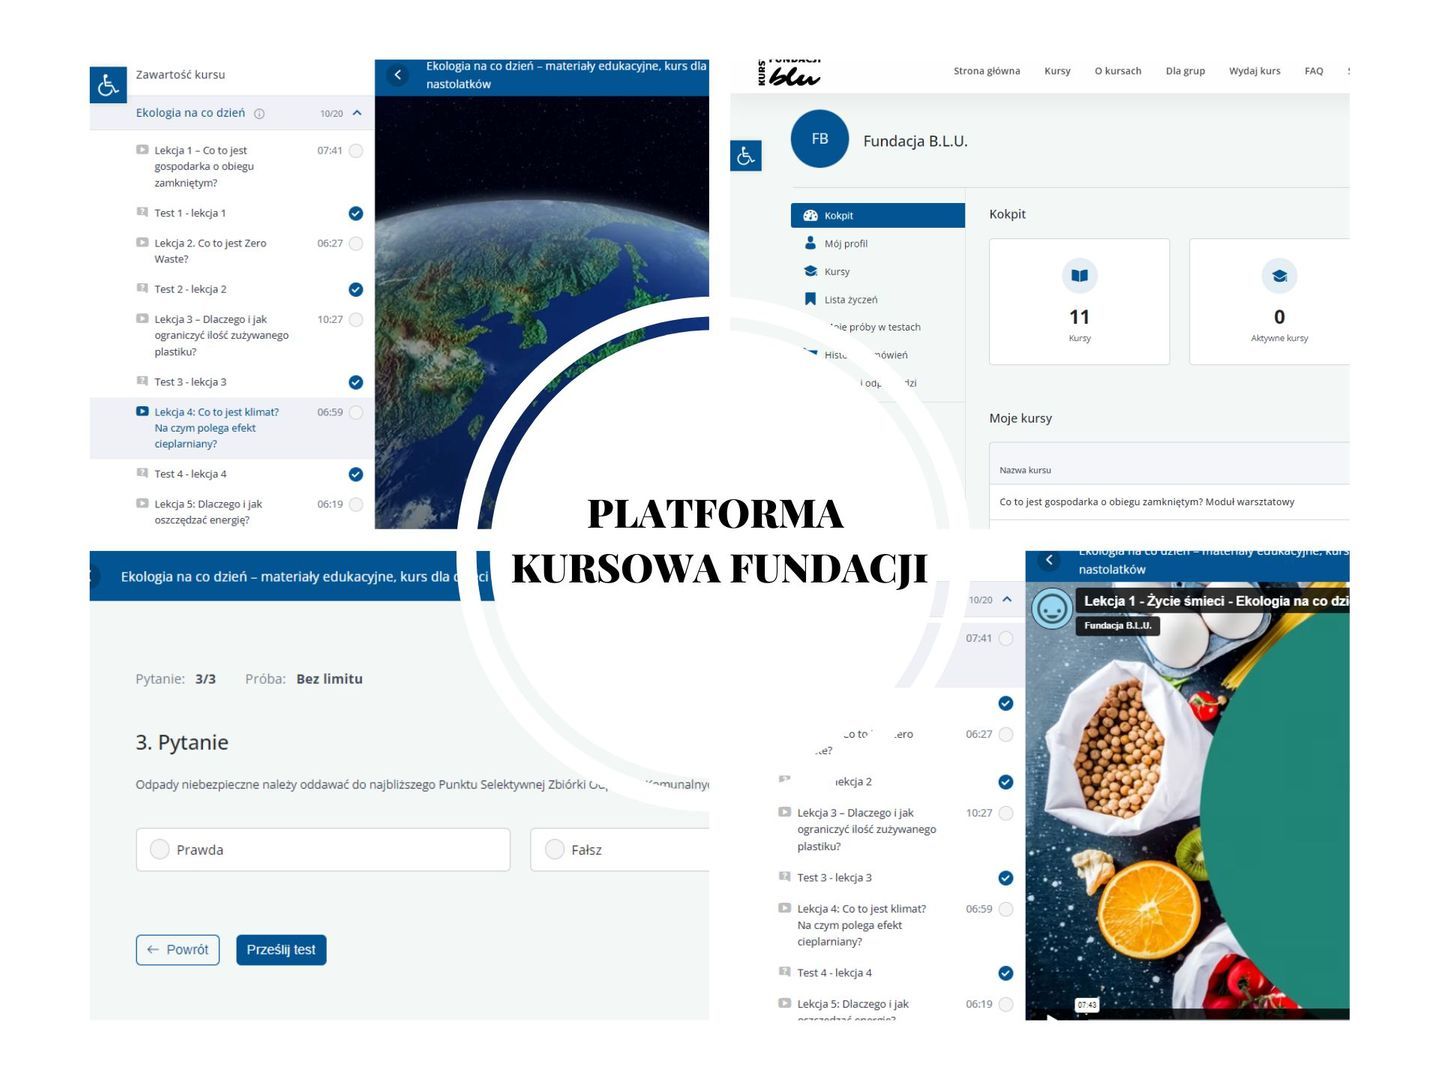This screenshot has width=1440, height=1080.
Task: Click the FB profile avatar circle
Action: pyautogui.click(x=820, y=139)
